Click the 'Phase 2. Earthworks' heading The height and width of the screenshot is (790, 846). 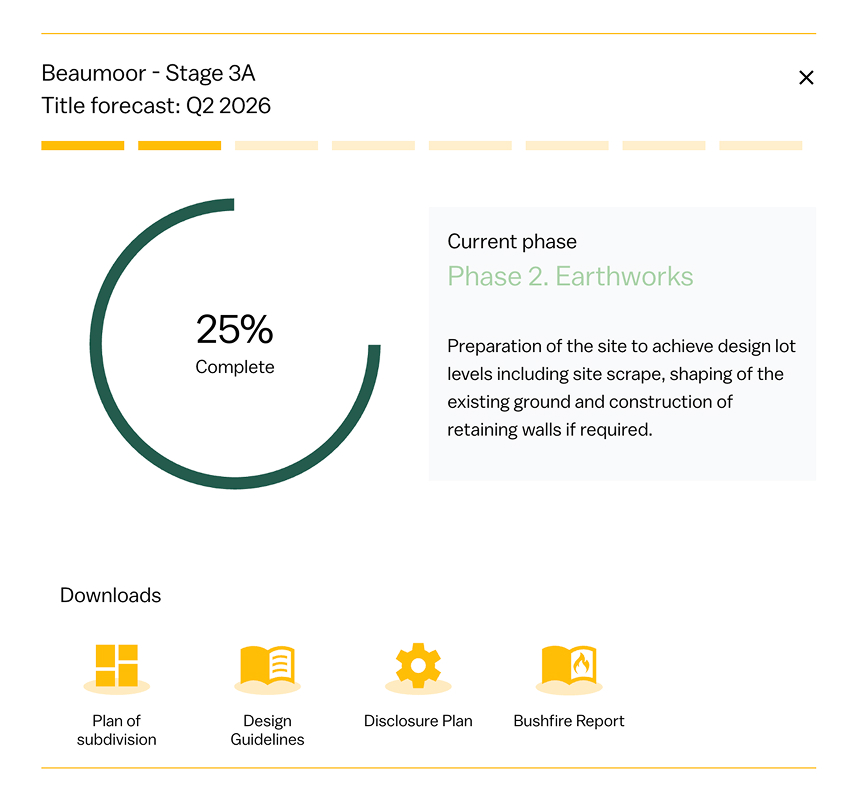click(x=570, y=277)
